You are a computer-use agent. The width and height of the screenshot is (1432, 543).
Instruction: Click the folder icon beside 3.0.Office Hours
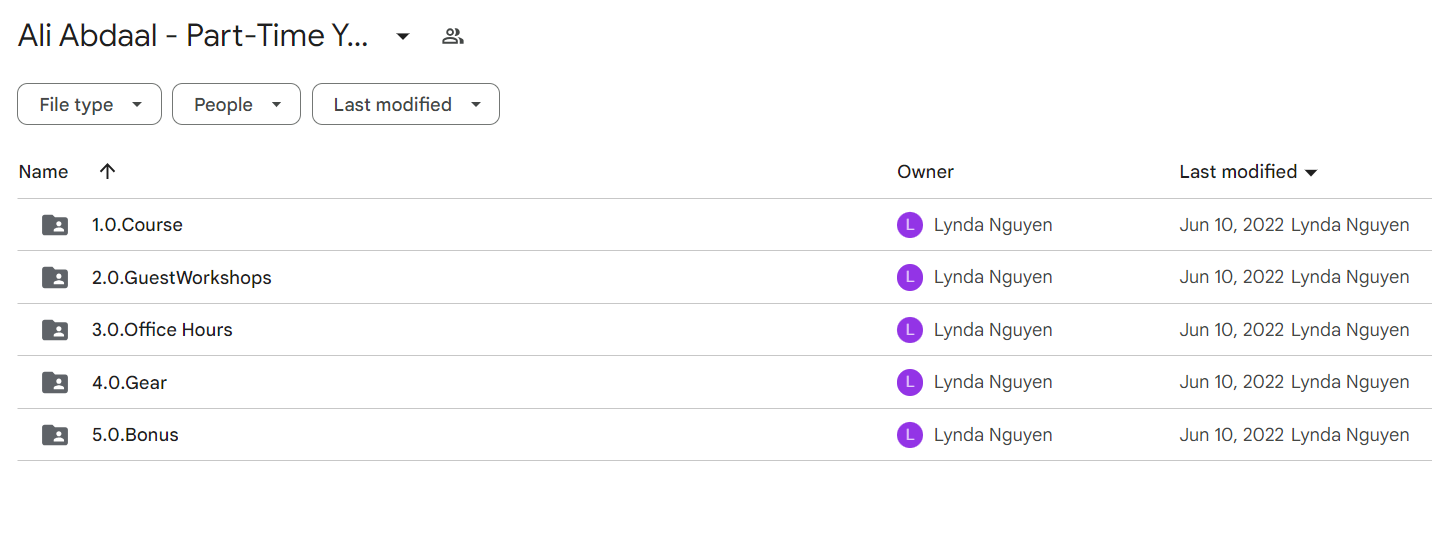pyautogui.click(x=55, y=330)
